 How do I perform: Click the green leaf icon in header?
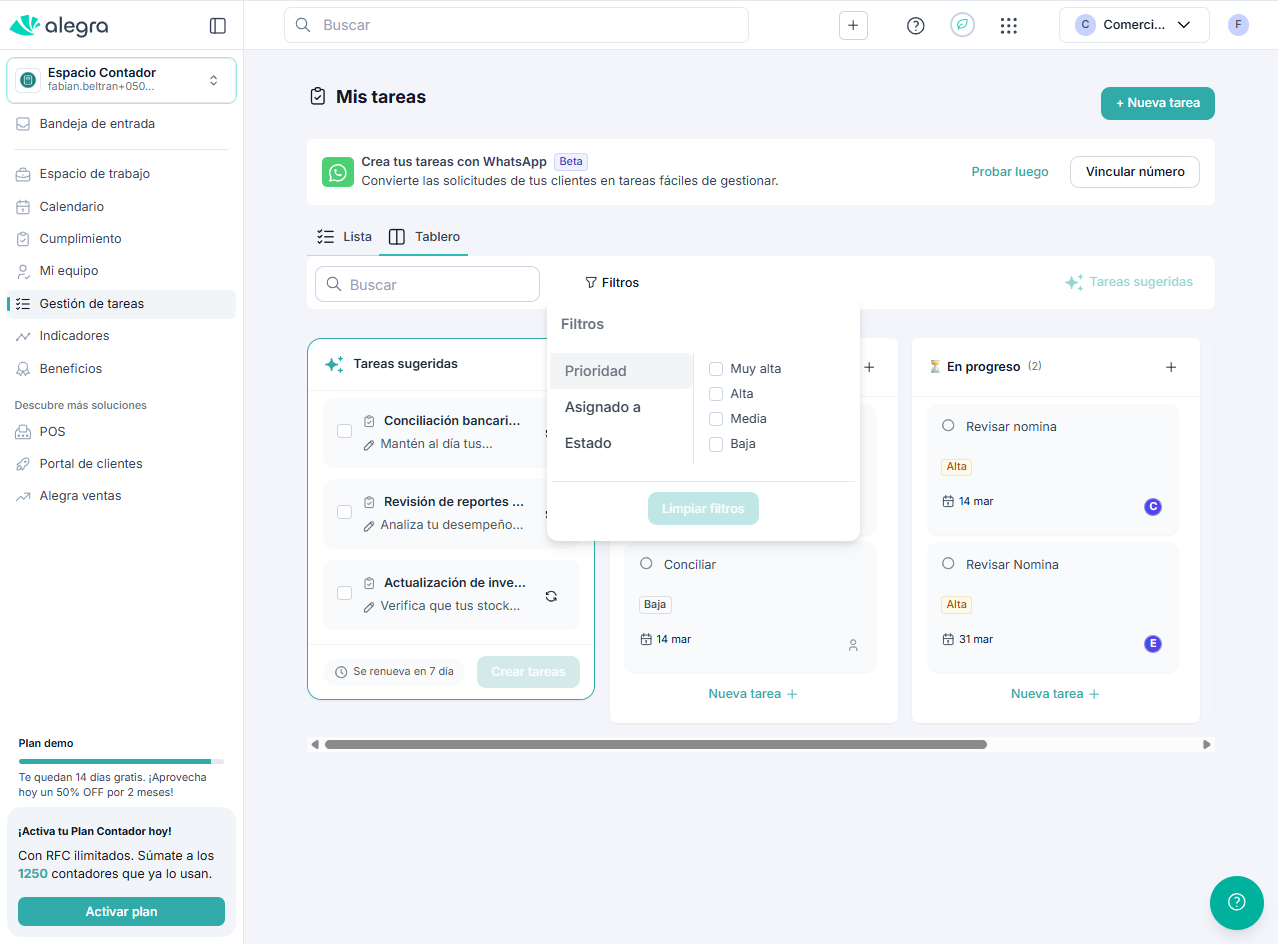pos(962,26)
